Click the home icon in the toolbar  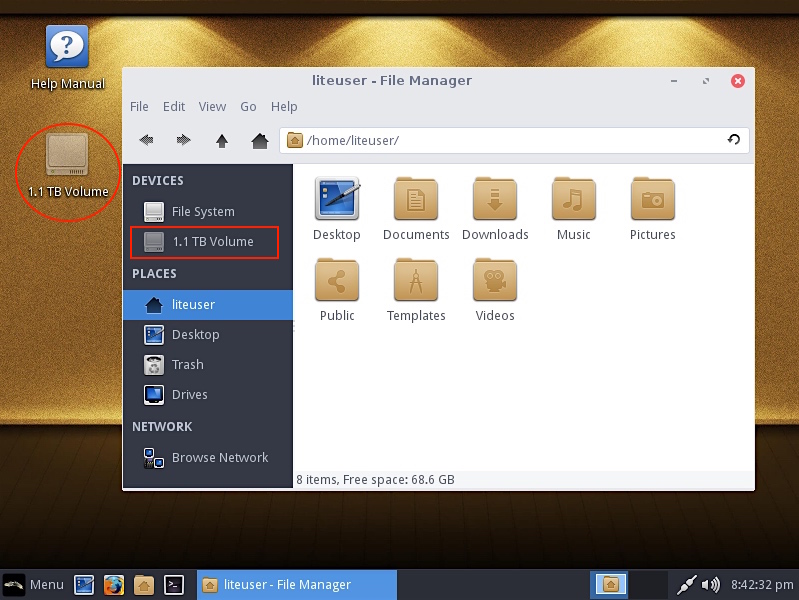[x=260, y=141]
